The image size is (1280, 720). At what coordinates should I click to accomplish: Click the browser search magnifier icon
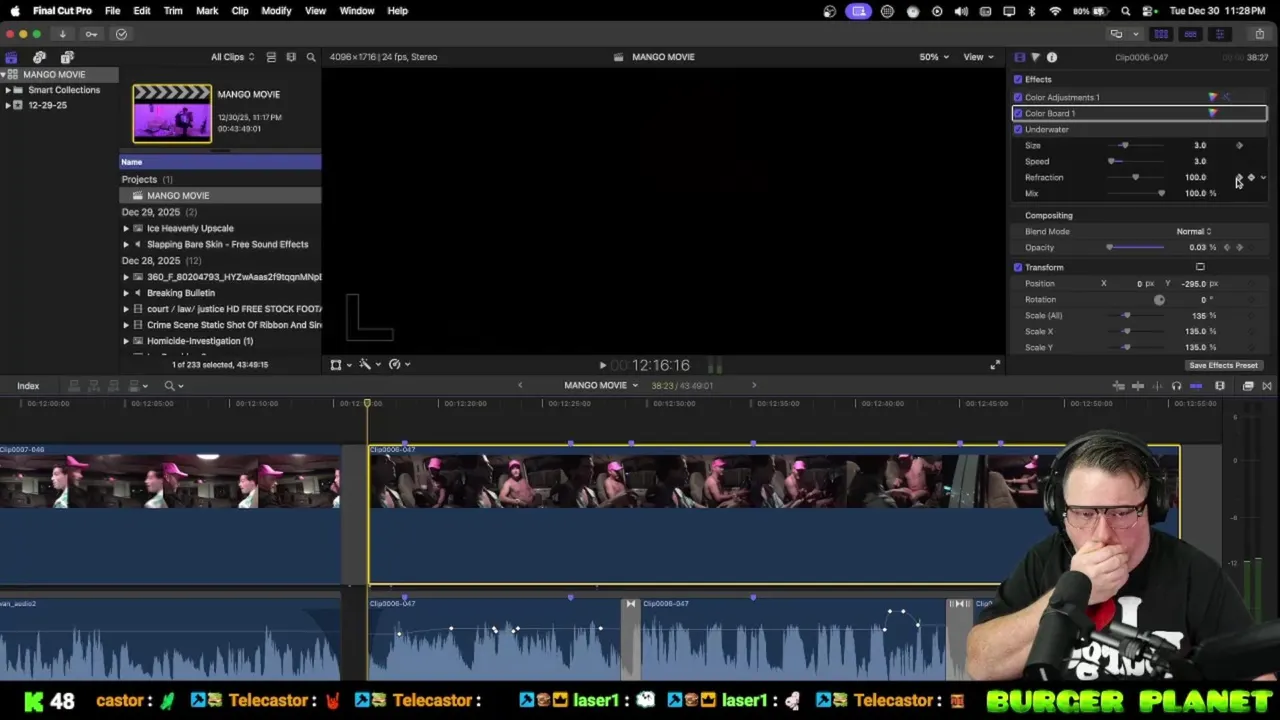point(311,57)
